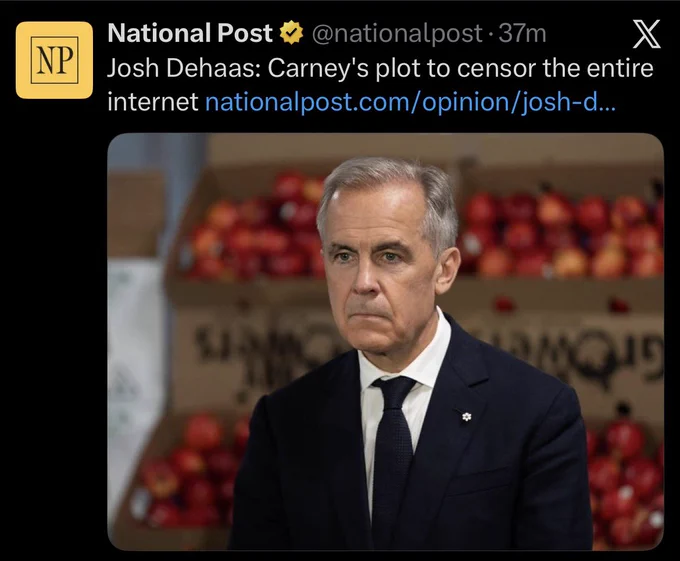Image resolution: width=680 pixels, height=561 pixels.
Task: Click the white lapel pin on the suit
Action: [466, 417]
